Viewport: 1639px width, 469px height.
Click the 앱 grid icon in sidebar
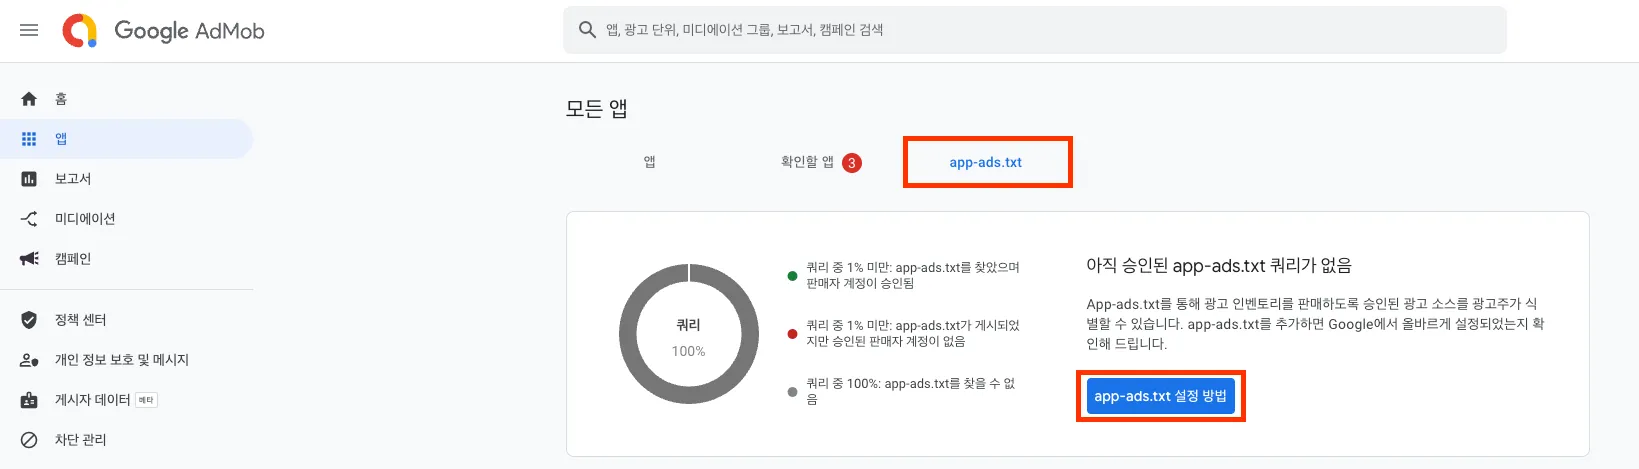coord(29,139)
